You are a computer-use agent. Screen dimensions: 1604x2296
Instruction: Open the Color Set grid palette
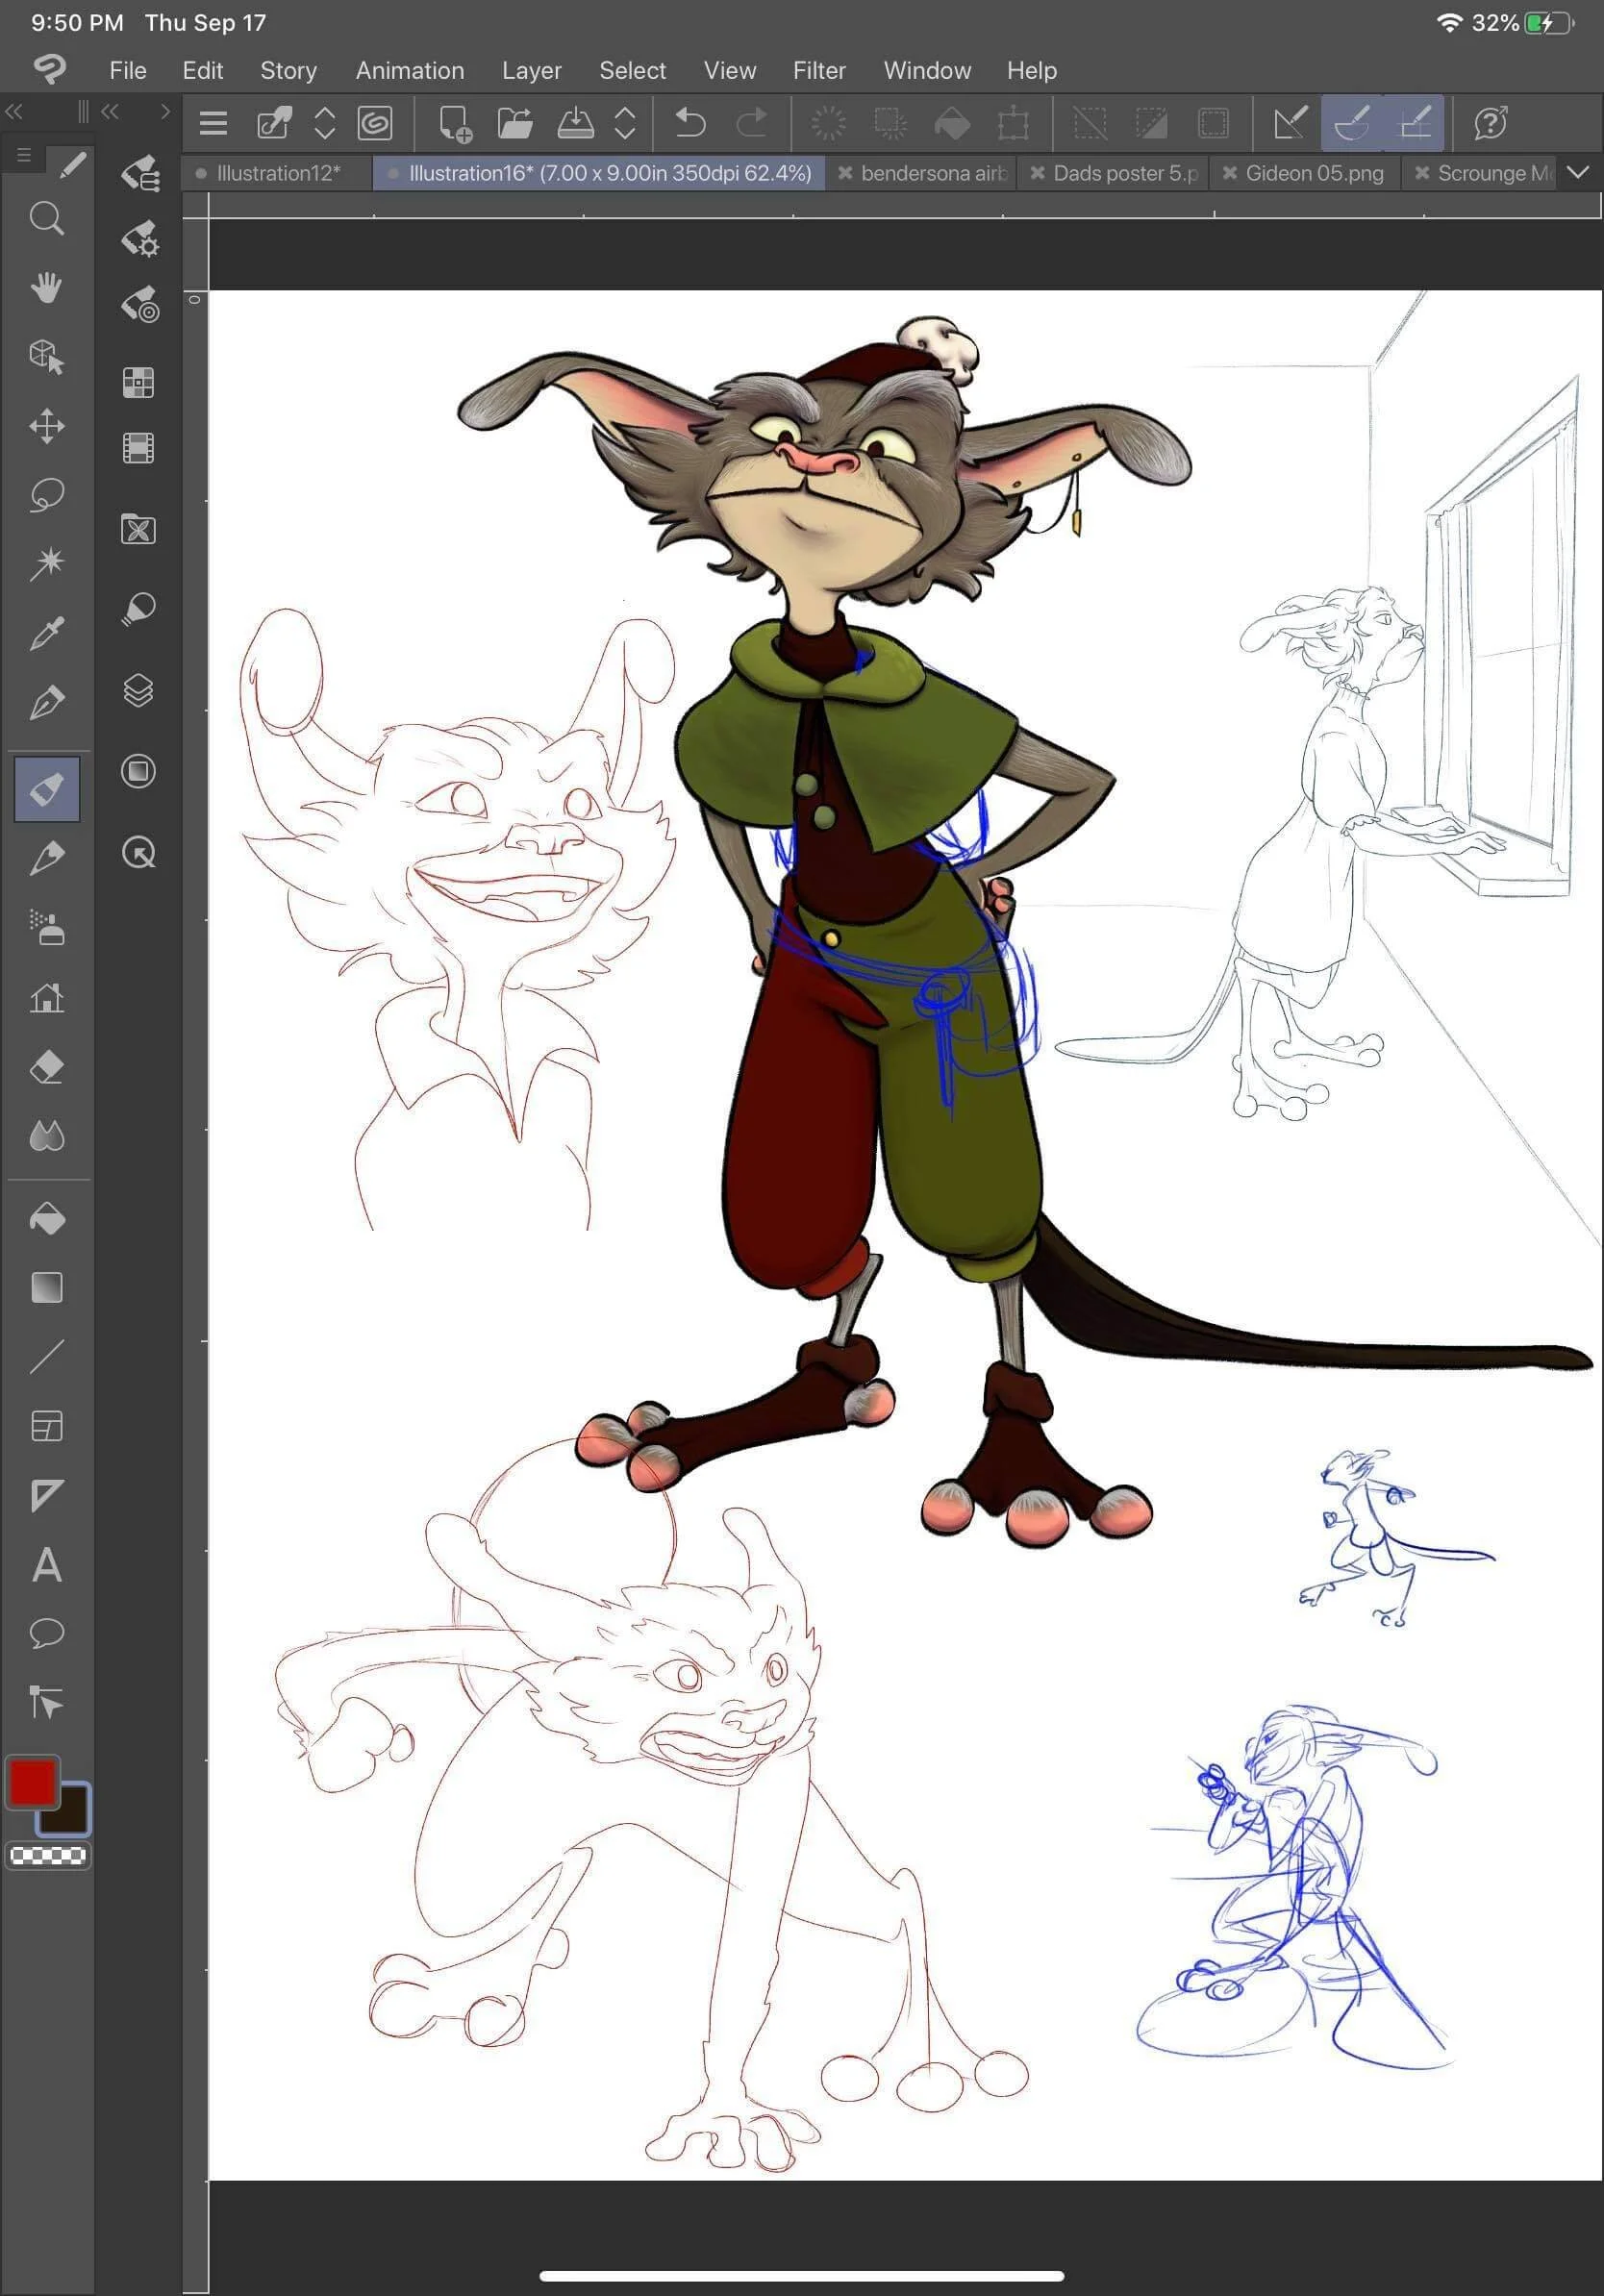pyautogui.click(x=138, y=382)
